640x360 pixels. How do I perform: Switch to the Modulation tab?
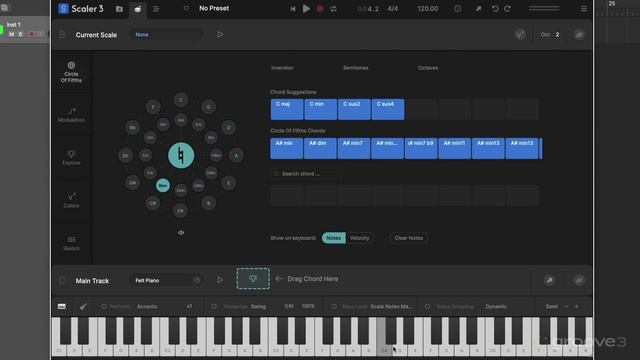[71, 115]
